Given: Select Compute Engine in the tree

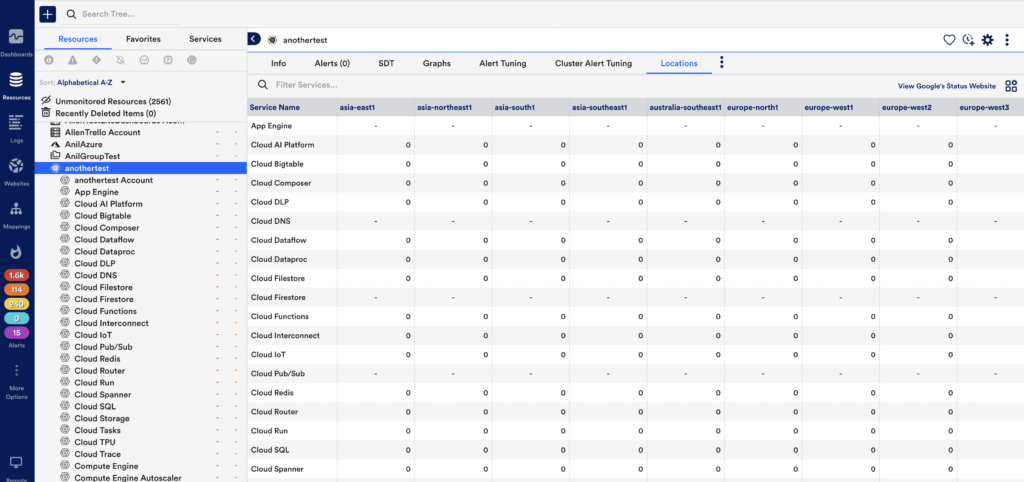Looking at the screenshot, I should tap(106, 466).
